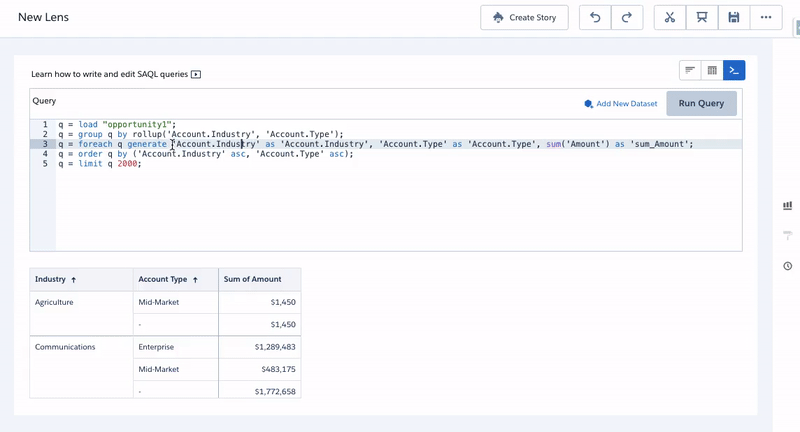
Task: Click the Industry sort arrow
Action: pyautogui.click(x=73, y=280)
